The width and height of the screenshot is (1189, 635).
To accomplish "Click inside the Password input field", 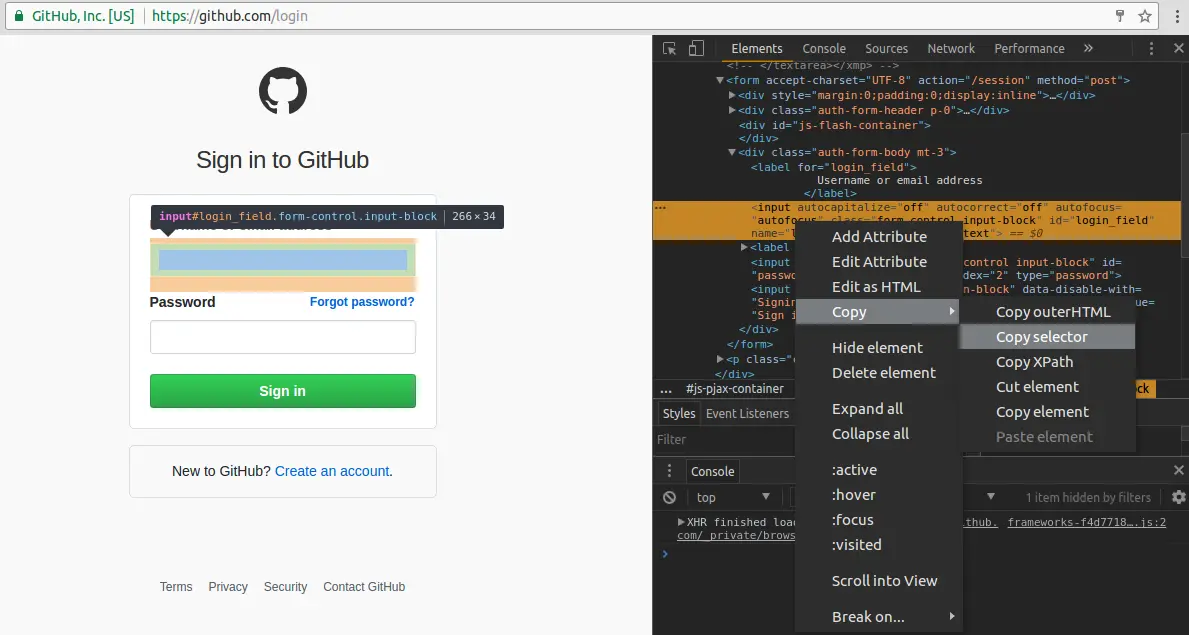I will point(283,337).
